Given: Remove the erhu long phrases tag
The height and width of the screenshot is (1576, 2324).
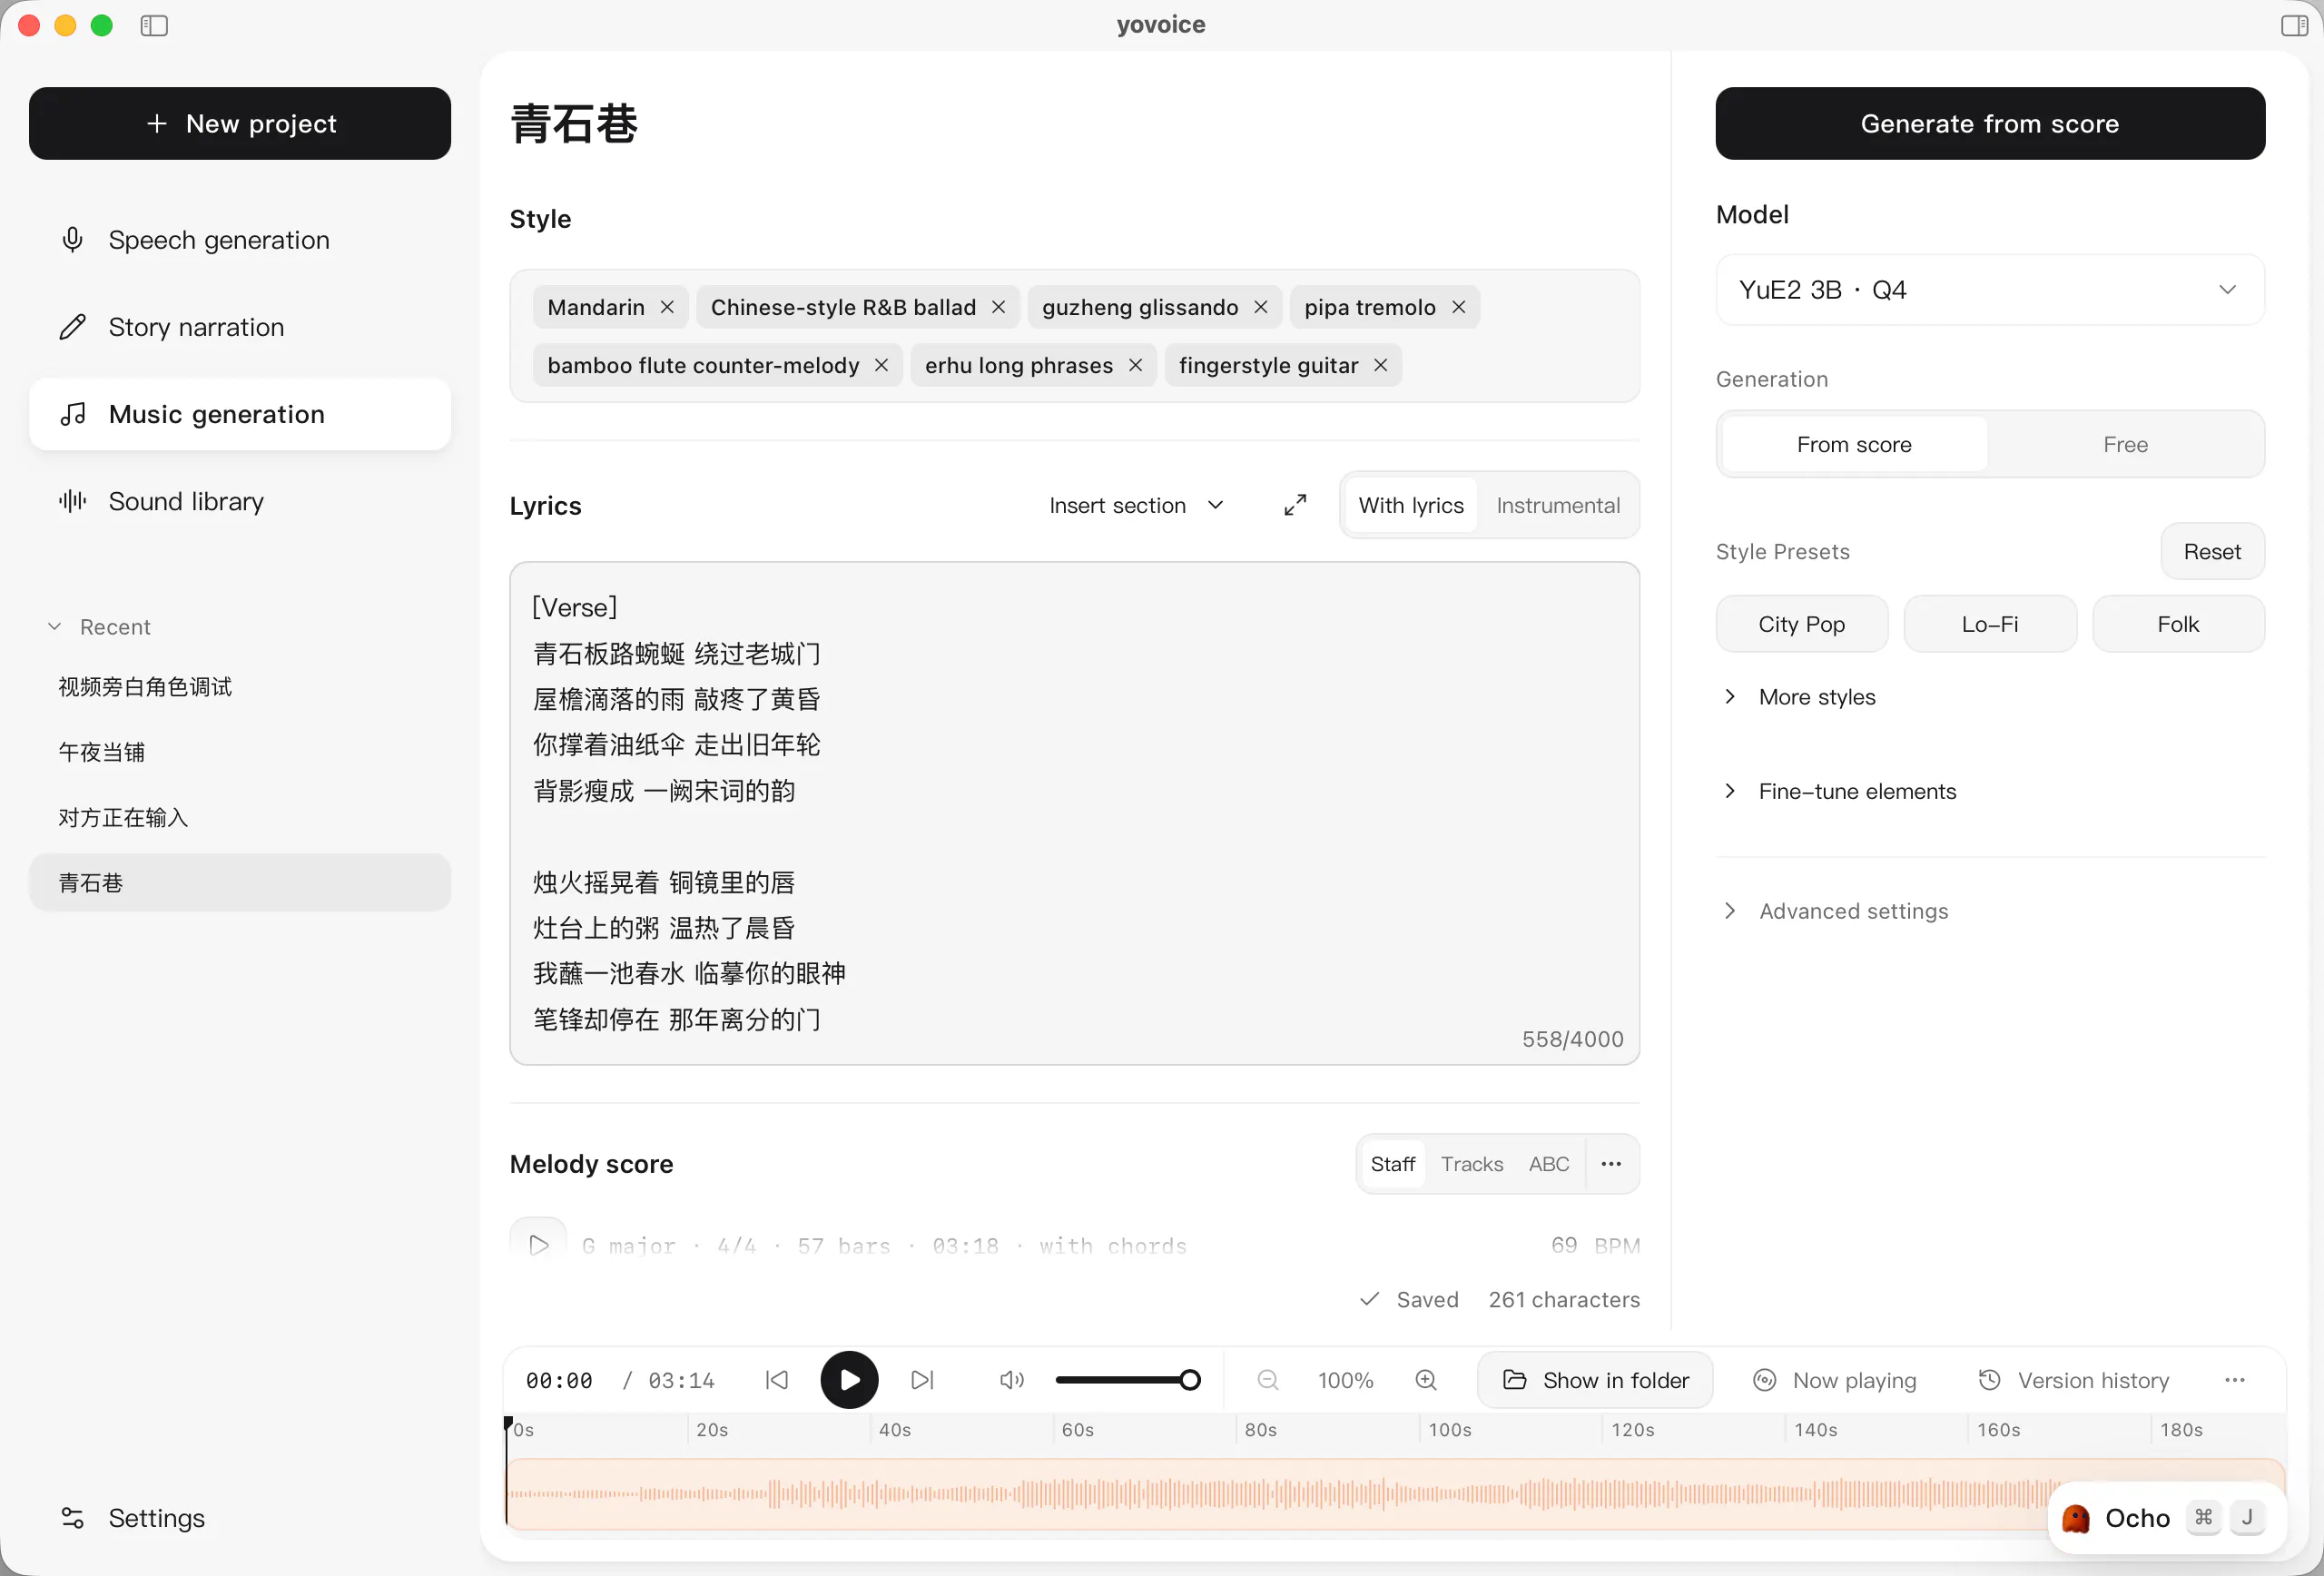Looking at the screenshot, I should click(x=1135, y=365).
